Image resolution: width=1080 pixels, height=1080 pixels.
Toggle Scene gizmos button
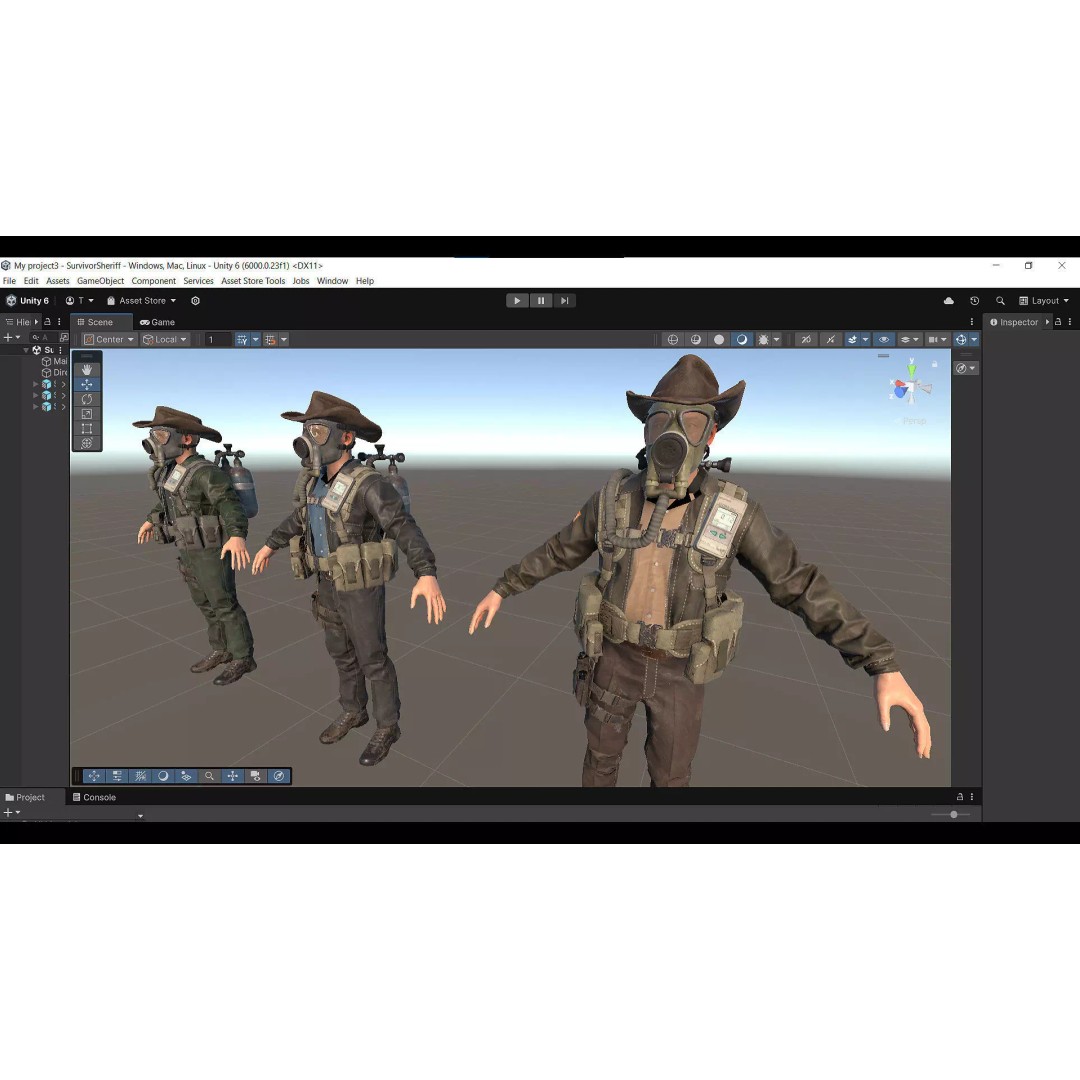pos(961,340)
